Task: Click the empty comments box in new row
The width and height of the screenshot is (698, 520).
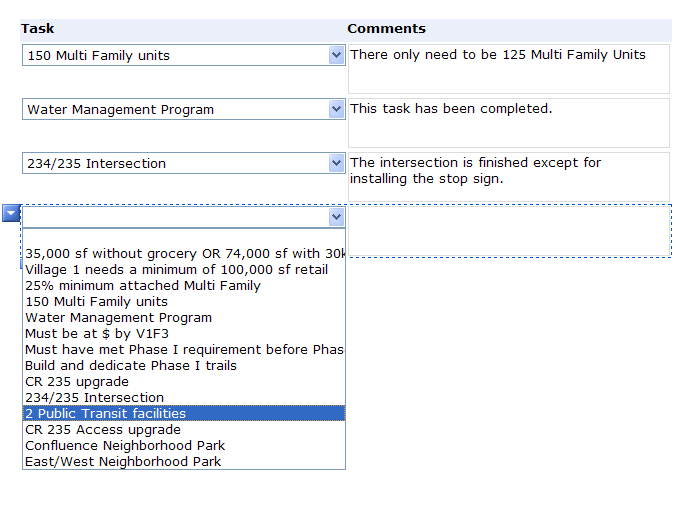Action: tap(509, 231)
